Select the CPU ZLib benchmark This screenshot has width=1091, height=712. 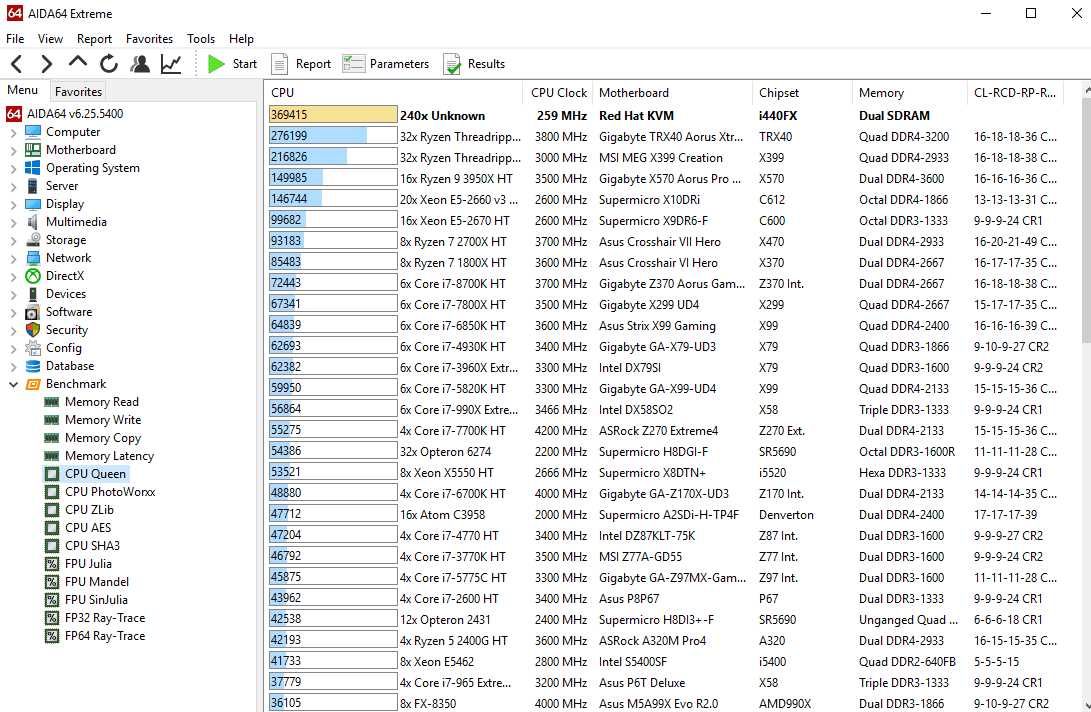point(89,510)
